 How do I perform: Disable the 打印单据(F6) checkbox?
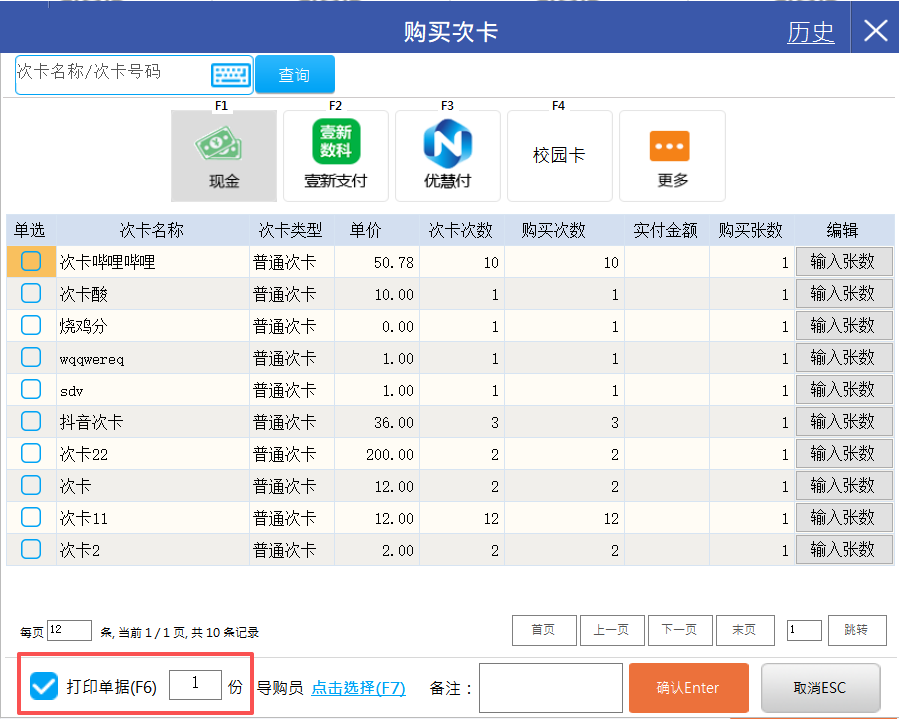(44, 686)
